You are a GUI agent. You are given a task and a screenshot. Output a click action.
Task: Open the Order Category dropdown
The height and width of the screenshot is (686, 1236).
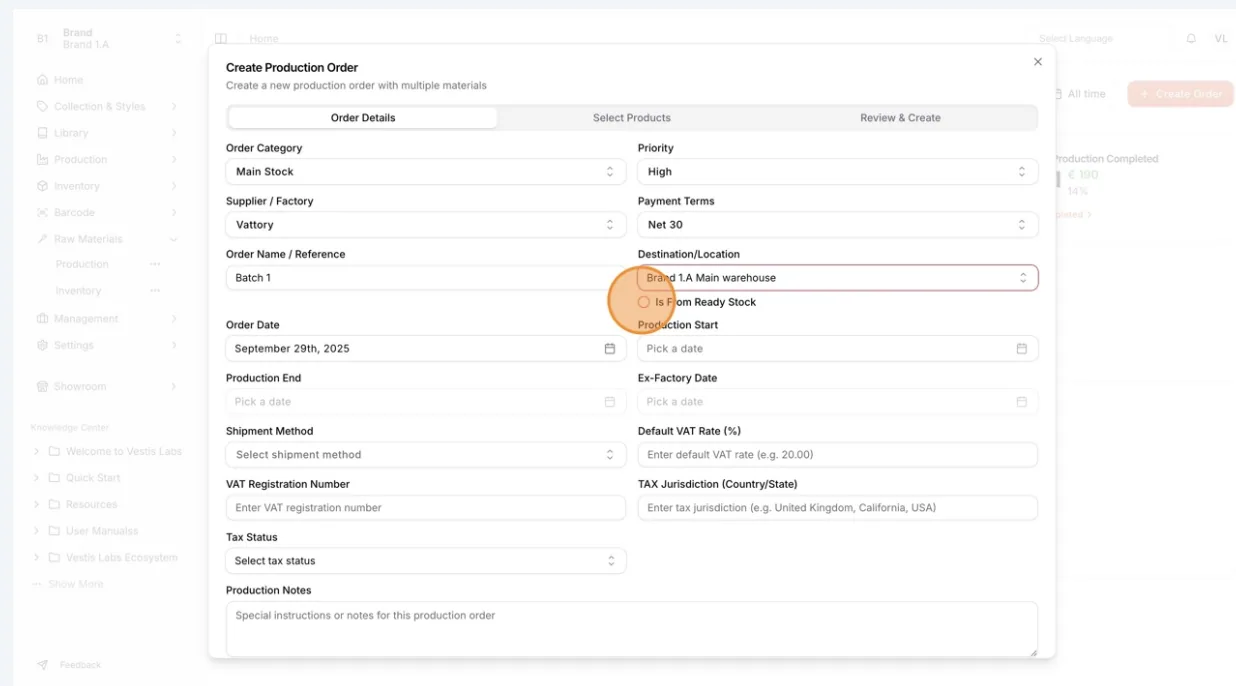[x=426, y=172]
